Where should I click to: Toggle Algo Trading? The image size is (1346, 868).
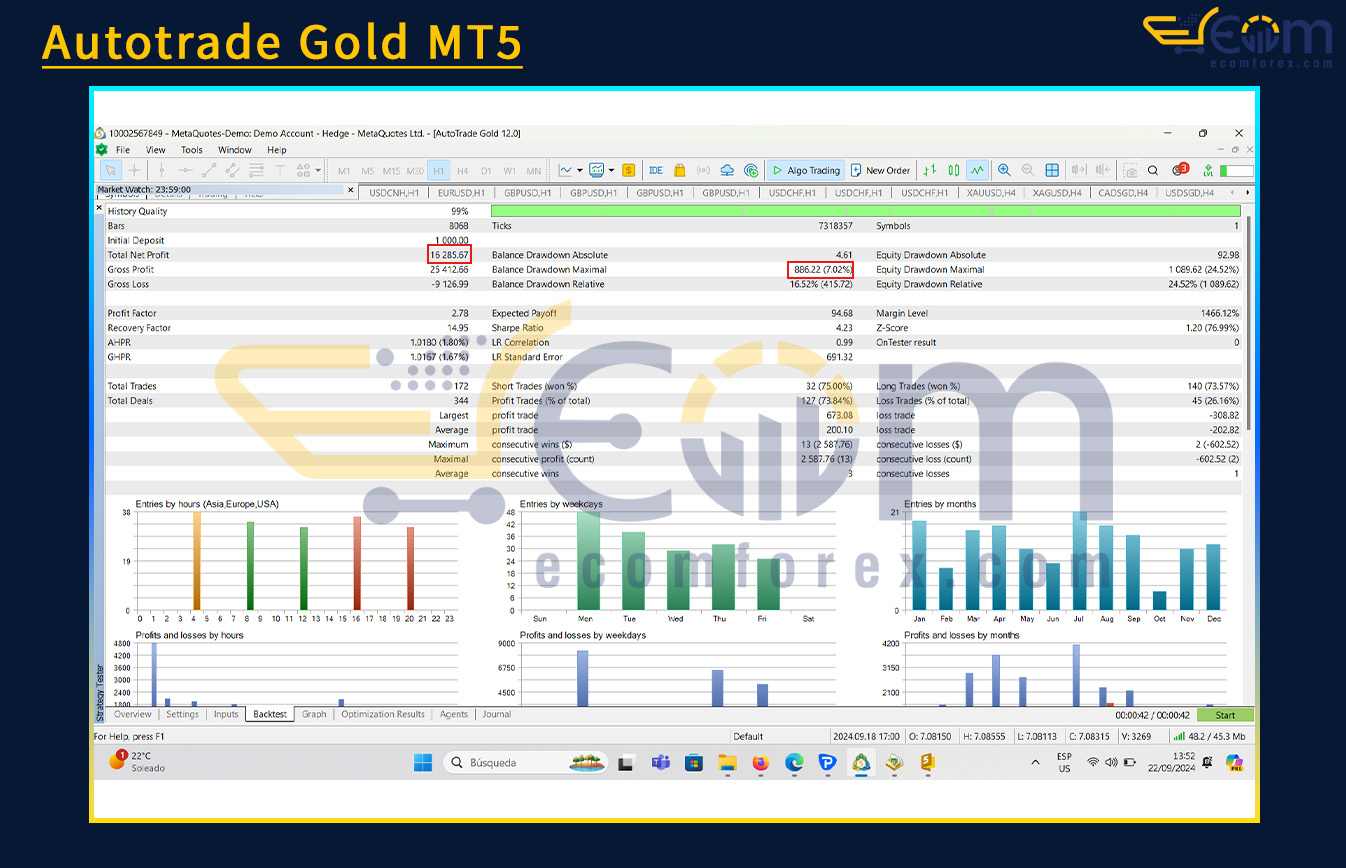(x=805, y=170)
